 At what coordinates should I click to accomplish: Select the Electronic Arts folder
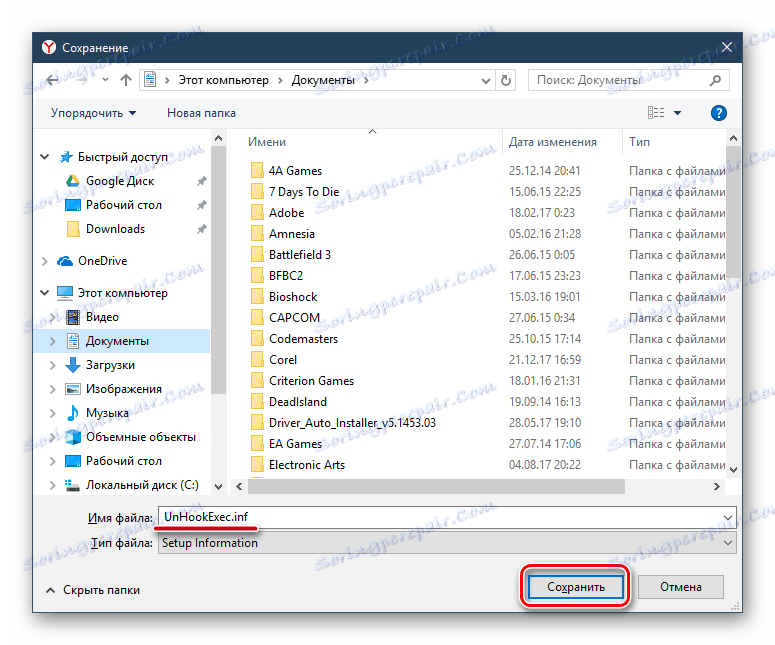(x=306, y=465)
